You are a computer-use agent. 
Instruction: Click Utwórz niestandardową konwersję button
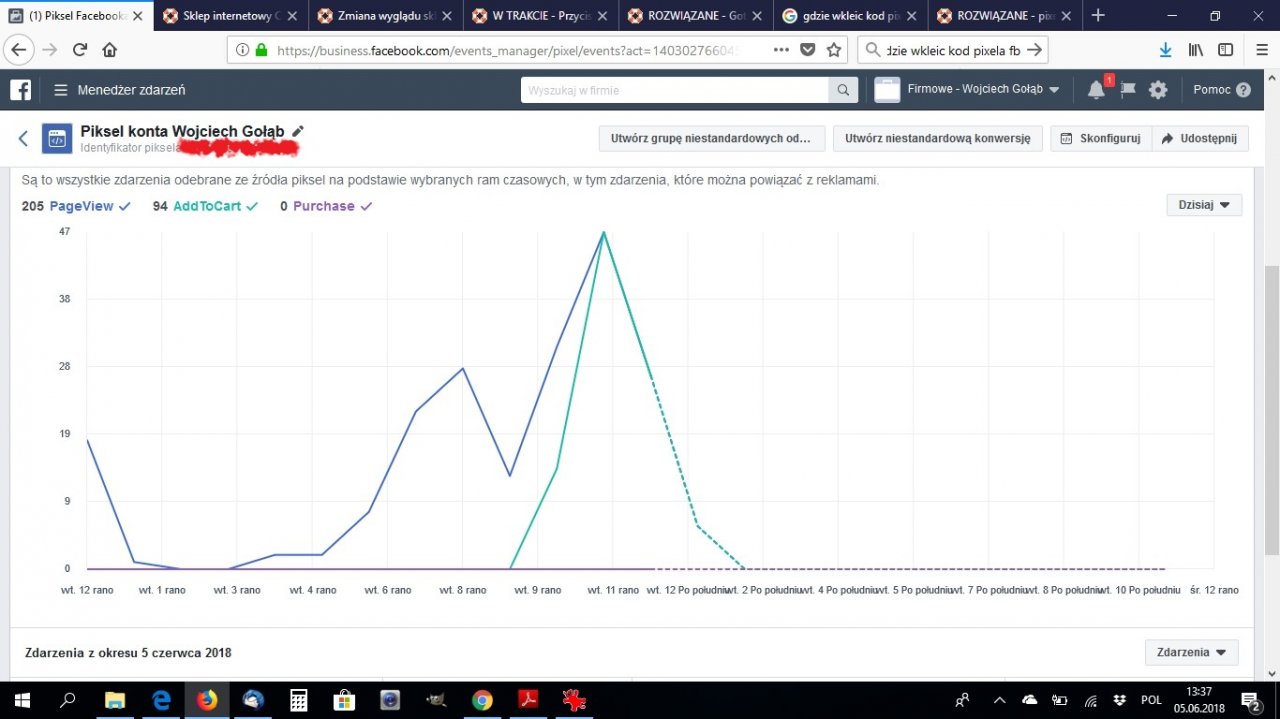[937, 139]
